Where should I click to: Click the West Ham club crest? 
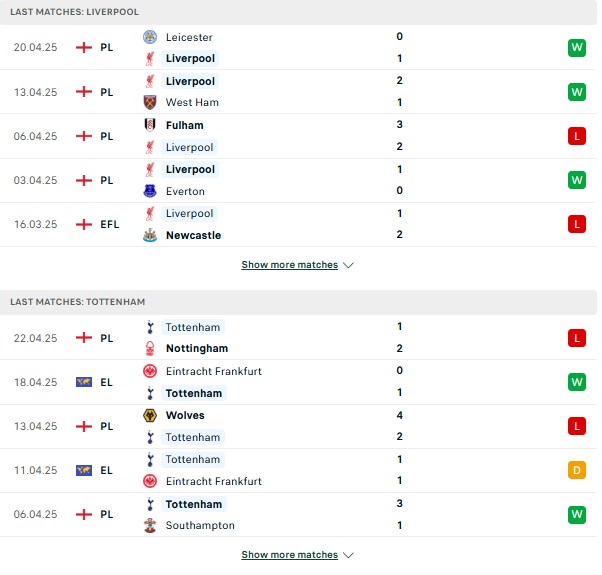(x=150, y=102)
